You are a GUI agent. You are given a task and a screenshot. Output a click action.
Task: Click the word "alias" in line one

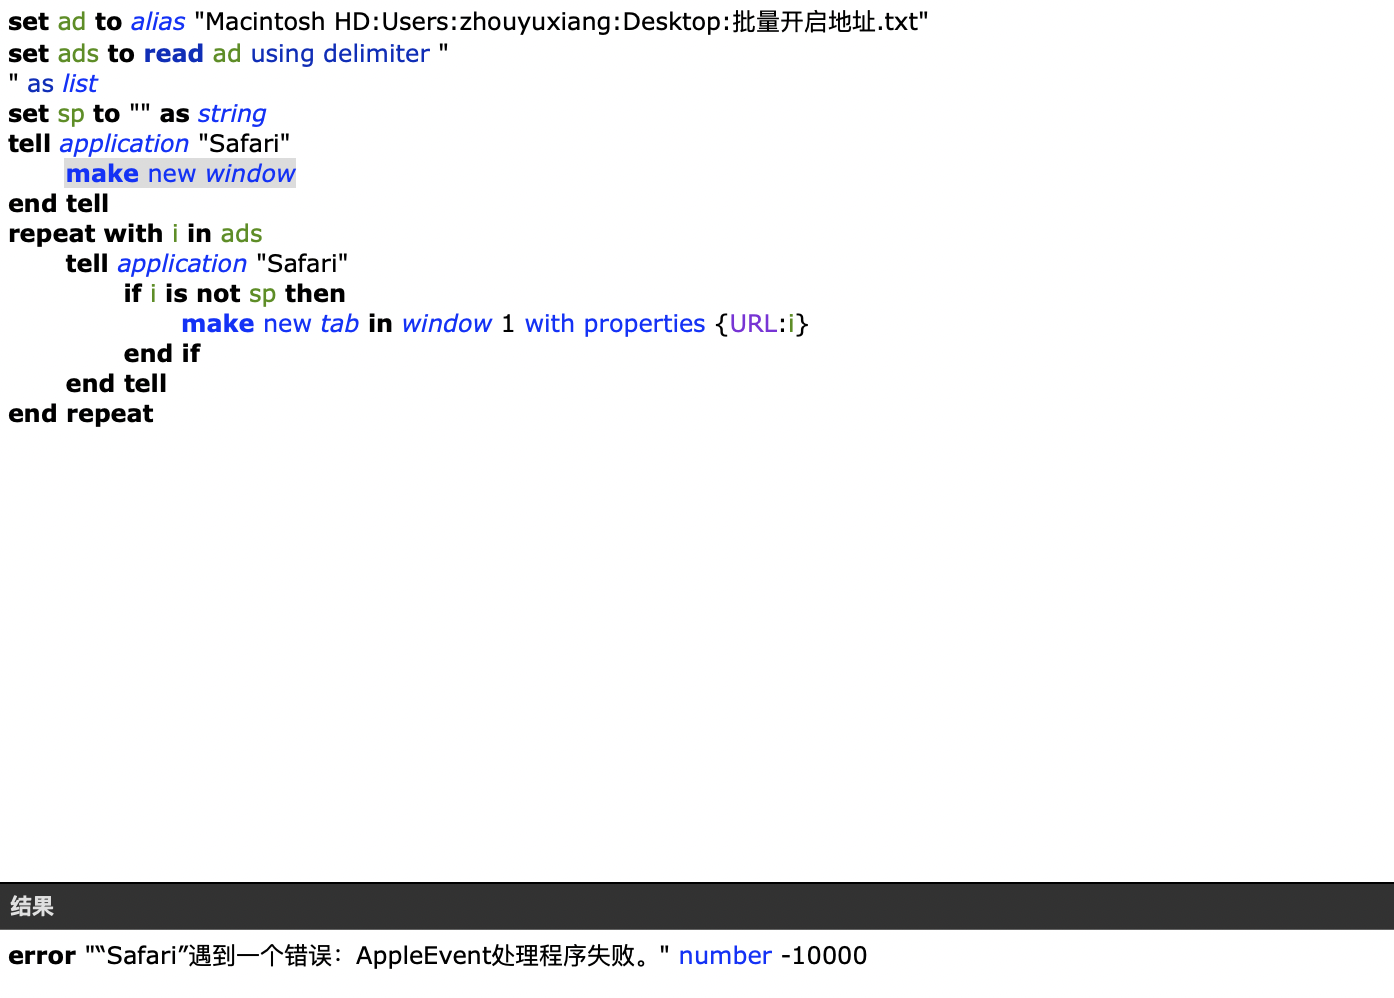tap(158, 22)
